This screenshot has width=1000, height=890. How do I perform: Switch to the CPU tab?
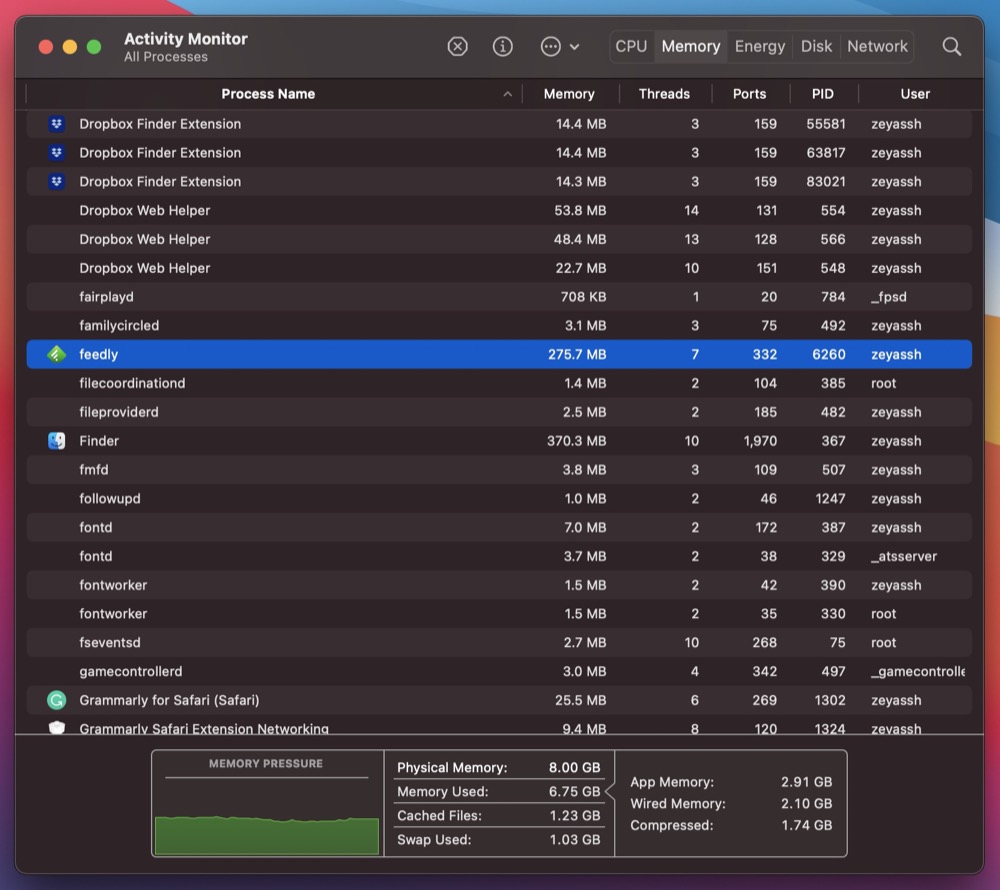pos(631,47)
